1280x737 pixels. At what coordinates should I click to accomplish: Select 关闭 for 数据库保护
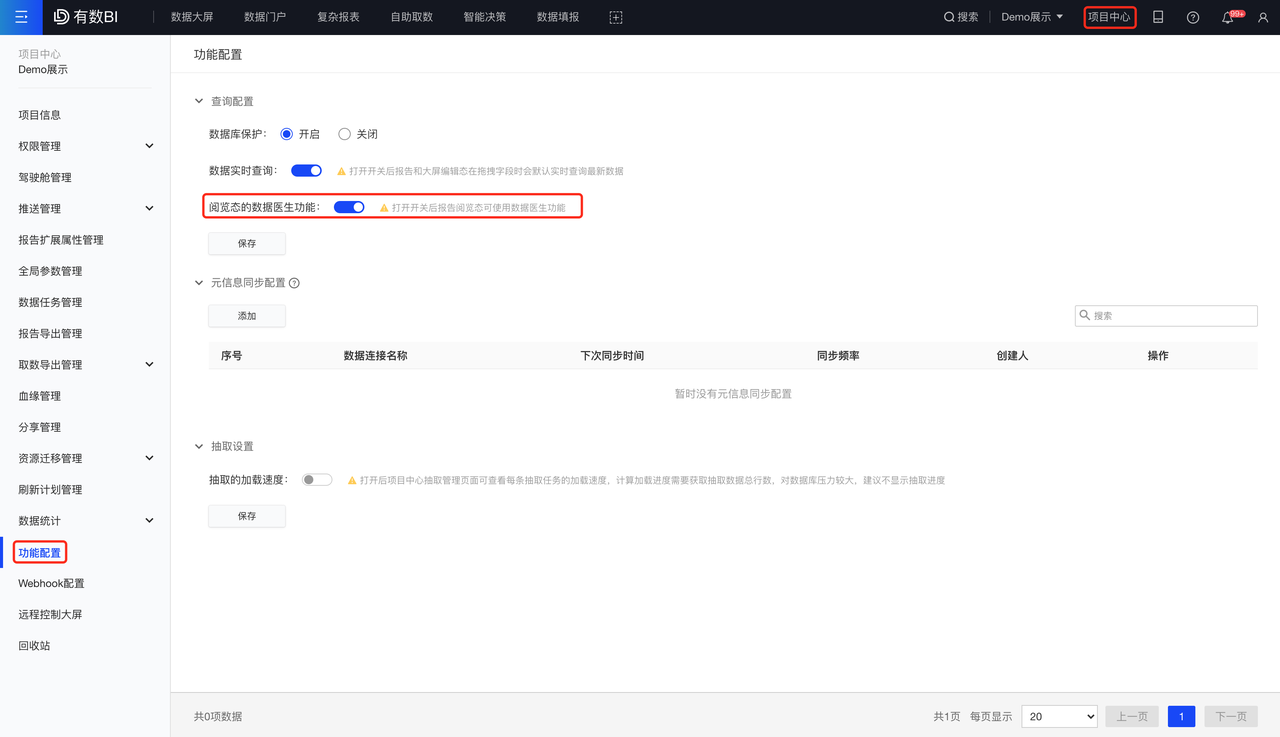(x=344, y=134)
